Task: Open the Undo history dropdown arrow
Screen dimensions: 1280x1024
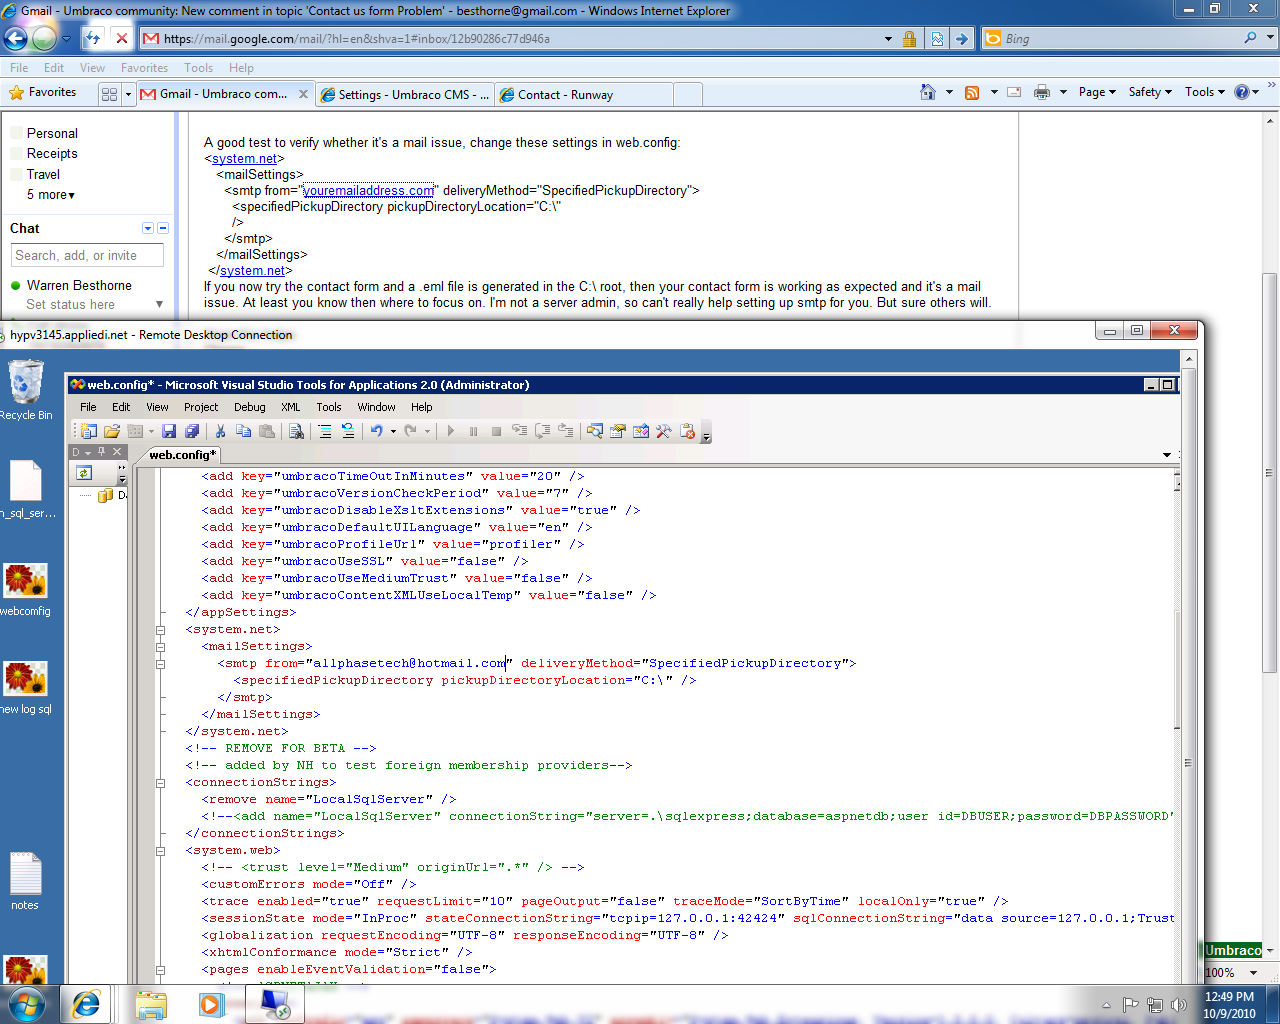Action: coord(393,431)
